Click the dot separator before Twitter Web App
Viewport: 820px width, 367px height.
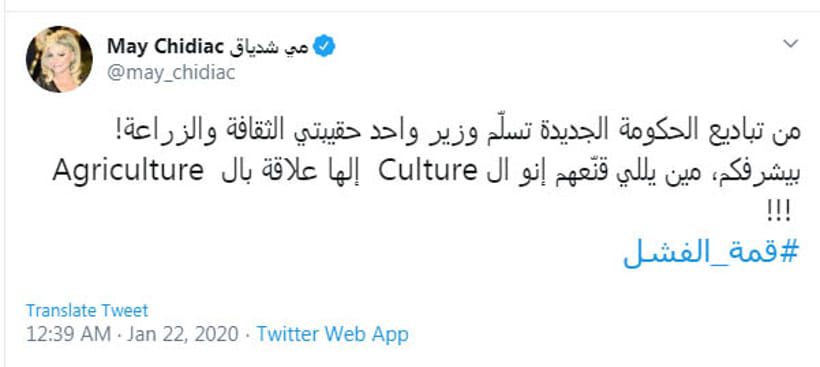pos(247,335)
